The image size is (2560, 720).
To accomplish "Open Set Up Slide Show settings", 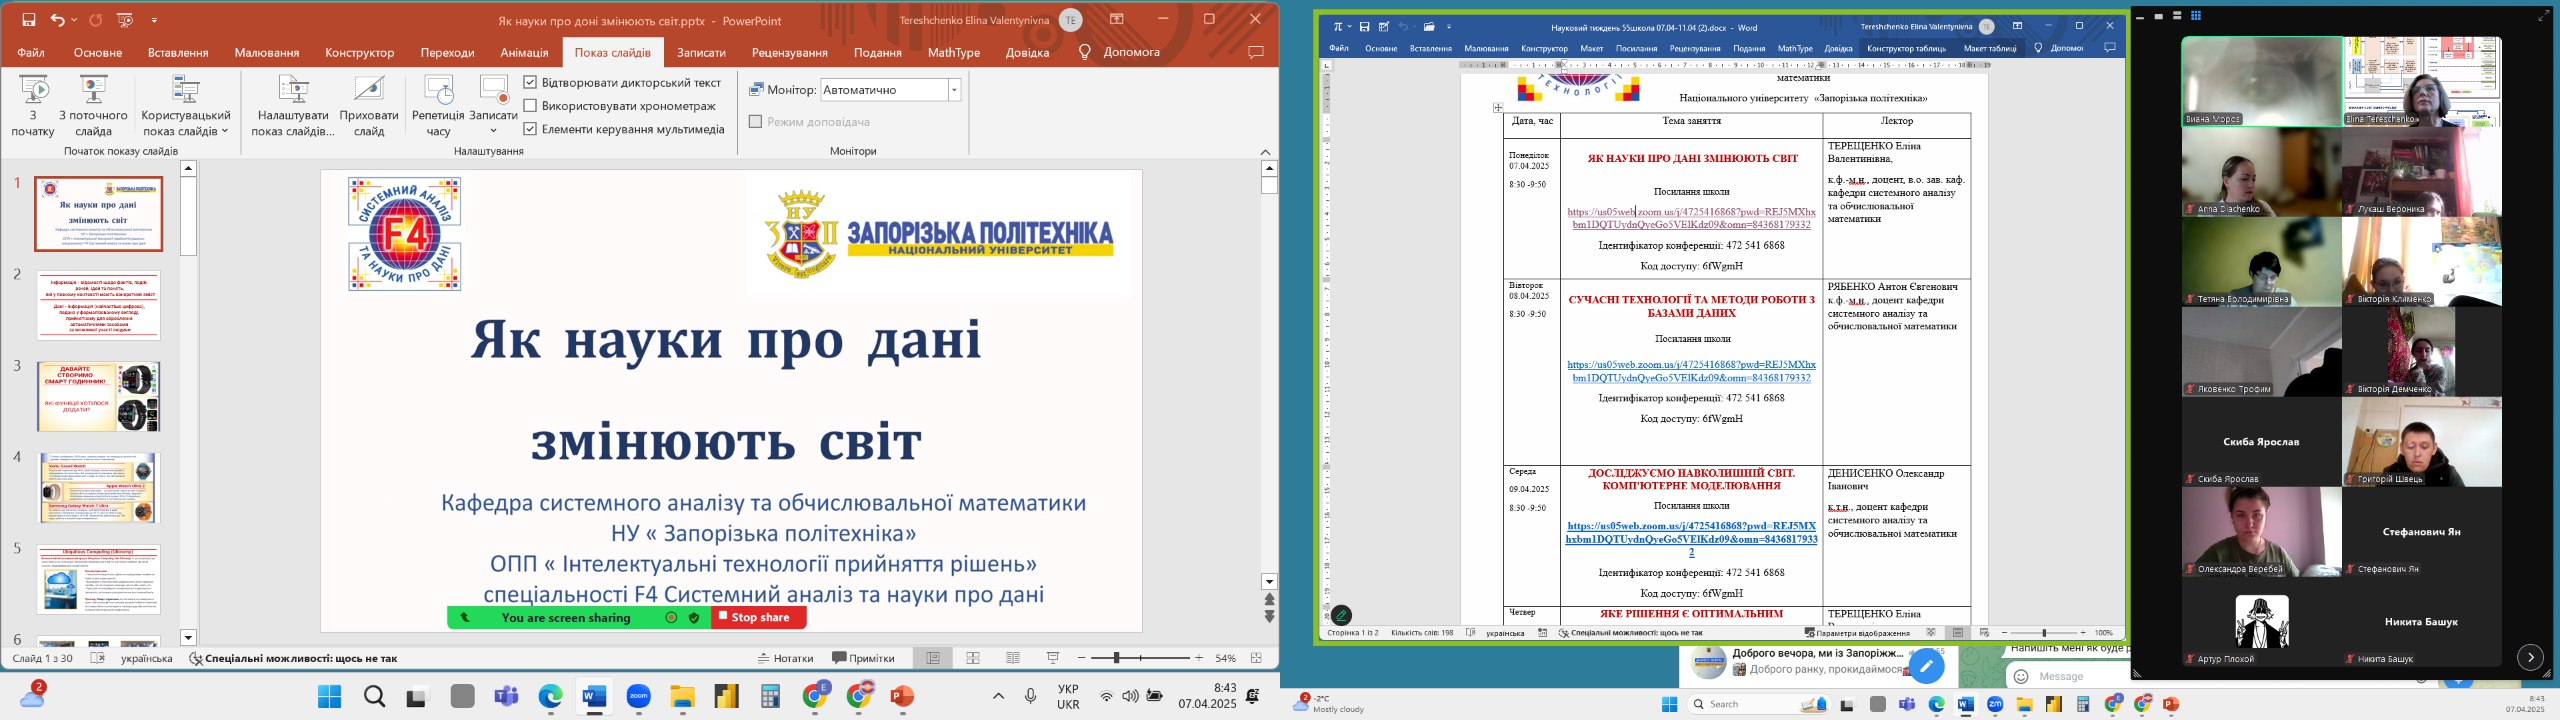I will tap(292, 92).
